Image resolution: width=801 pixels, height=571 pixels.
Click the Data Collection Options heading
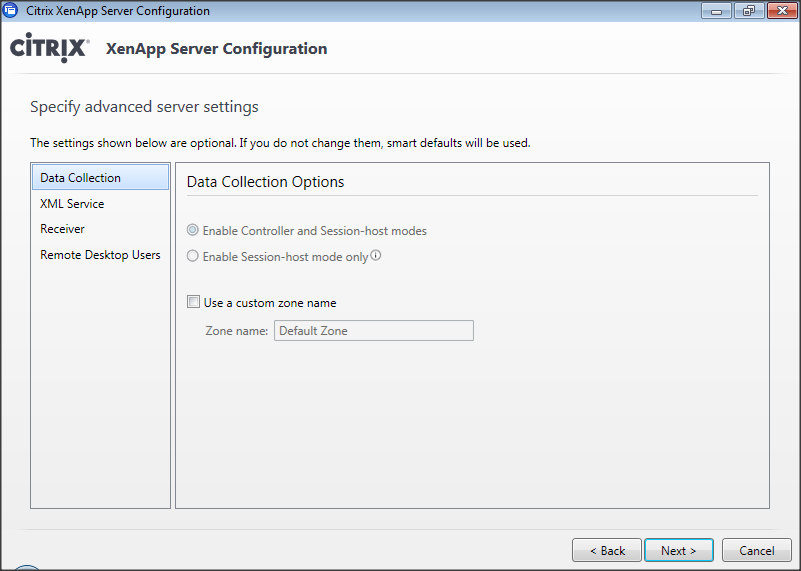[265, 182]
